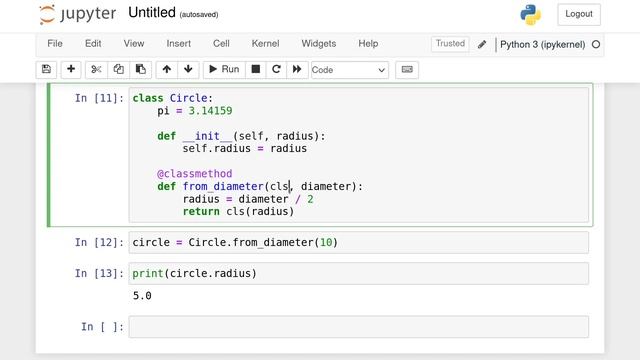
Task: Click the 5.0 output text
Action: click(x=142, y=296)
